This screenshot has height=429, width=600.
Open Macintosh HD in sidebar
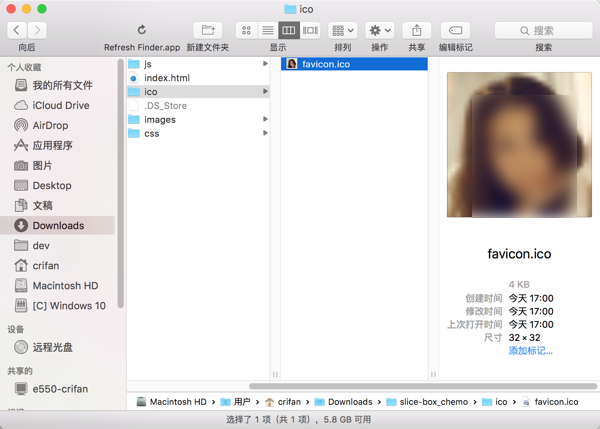point(57,285)
